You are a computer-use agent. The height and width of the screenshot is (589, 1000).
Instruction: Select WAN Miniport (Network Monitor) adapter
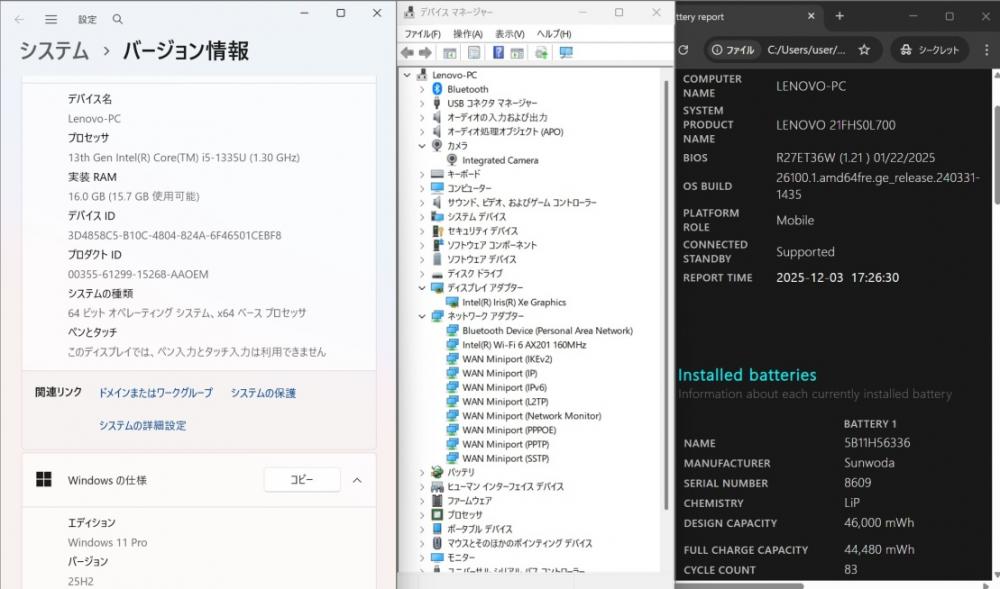(531, 416)
